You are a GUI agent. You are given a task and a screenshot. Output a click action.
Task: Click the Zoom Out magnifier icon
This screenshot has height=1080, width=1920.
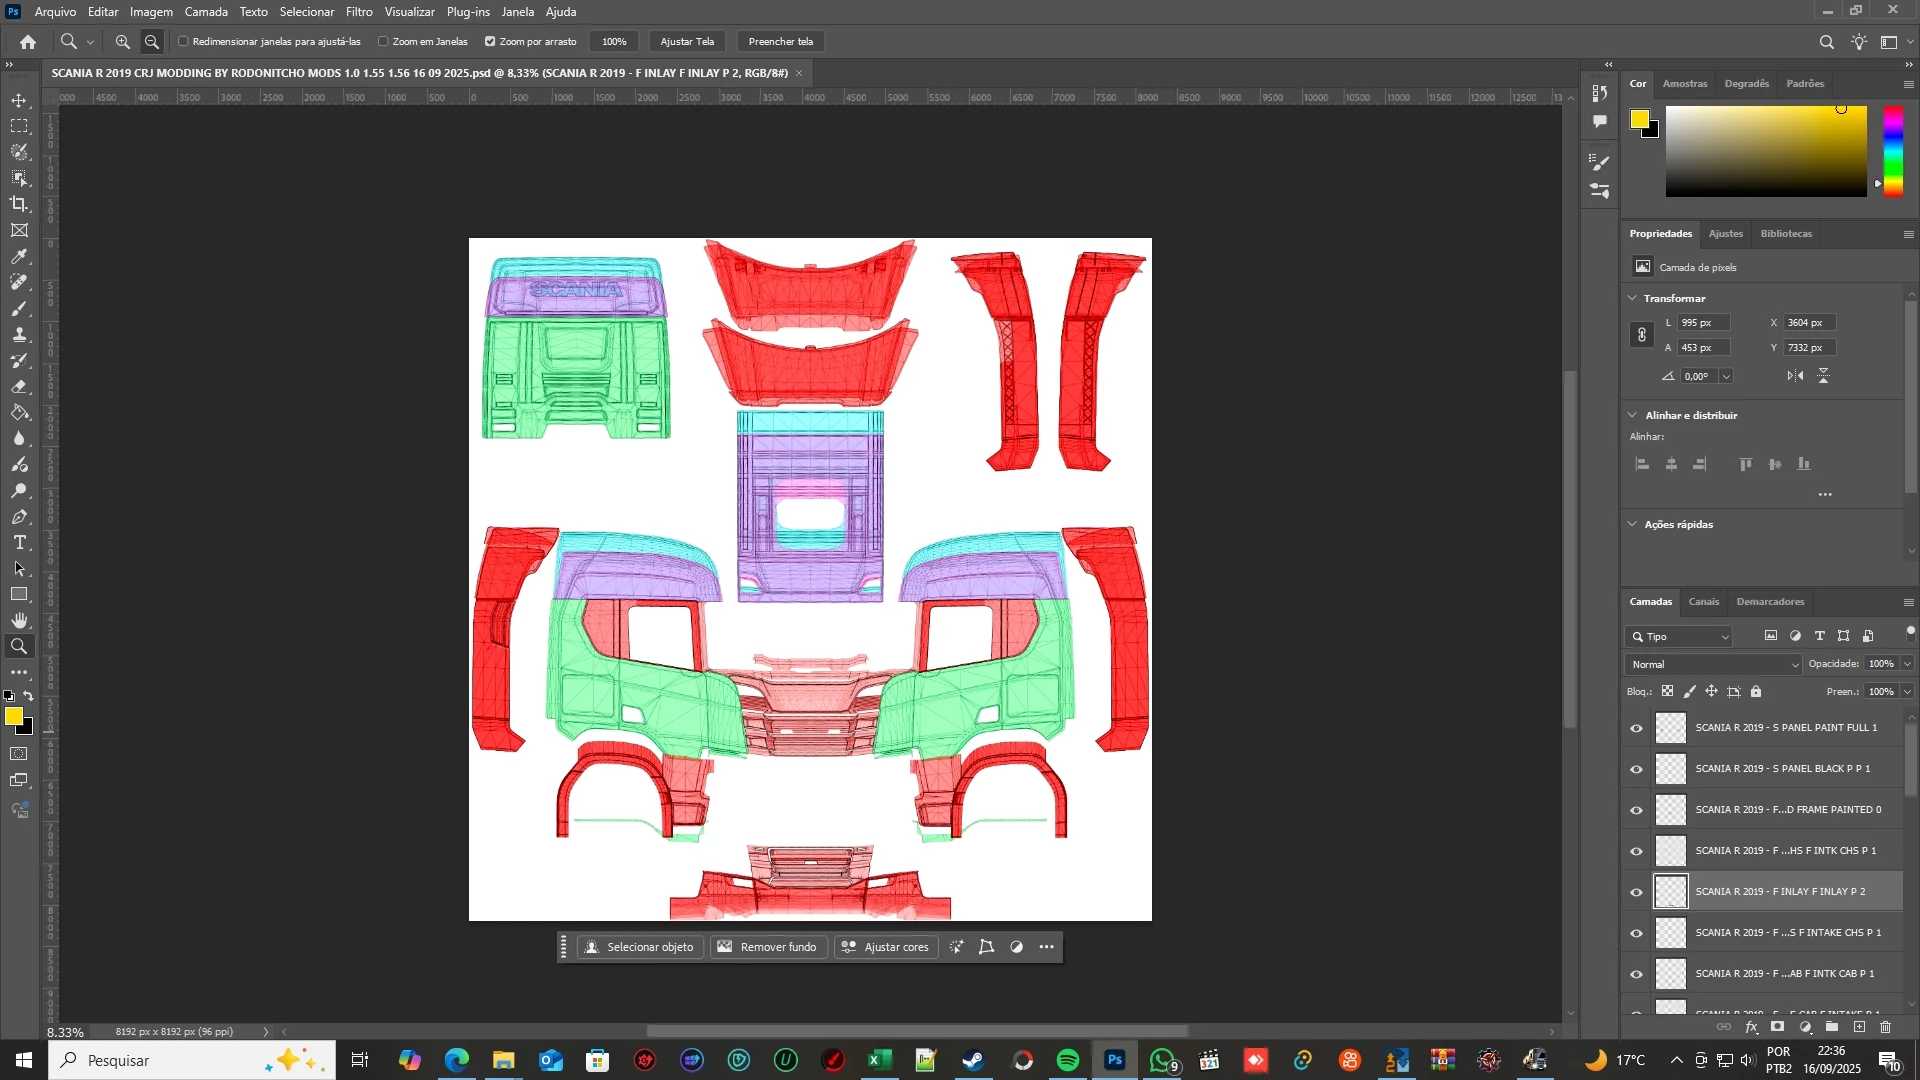point(152,42)
